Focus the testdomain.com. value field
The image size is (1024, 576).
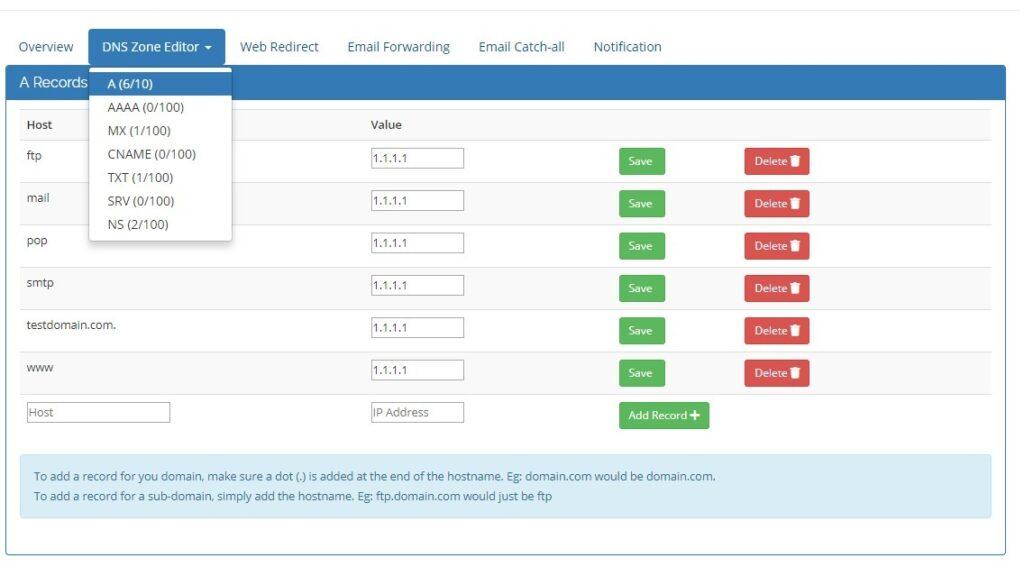[417, 328]
